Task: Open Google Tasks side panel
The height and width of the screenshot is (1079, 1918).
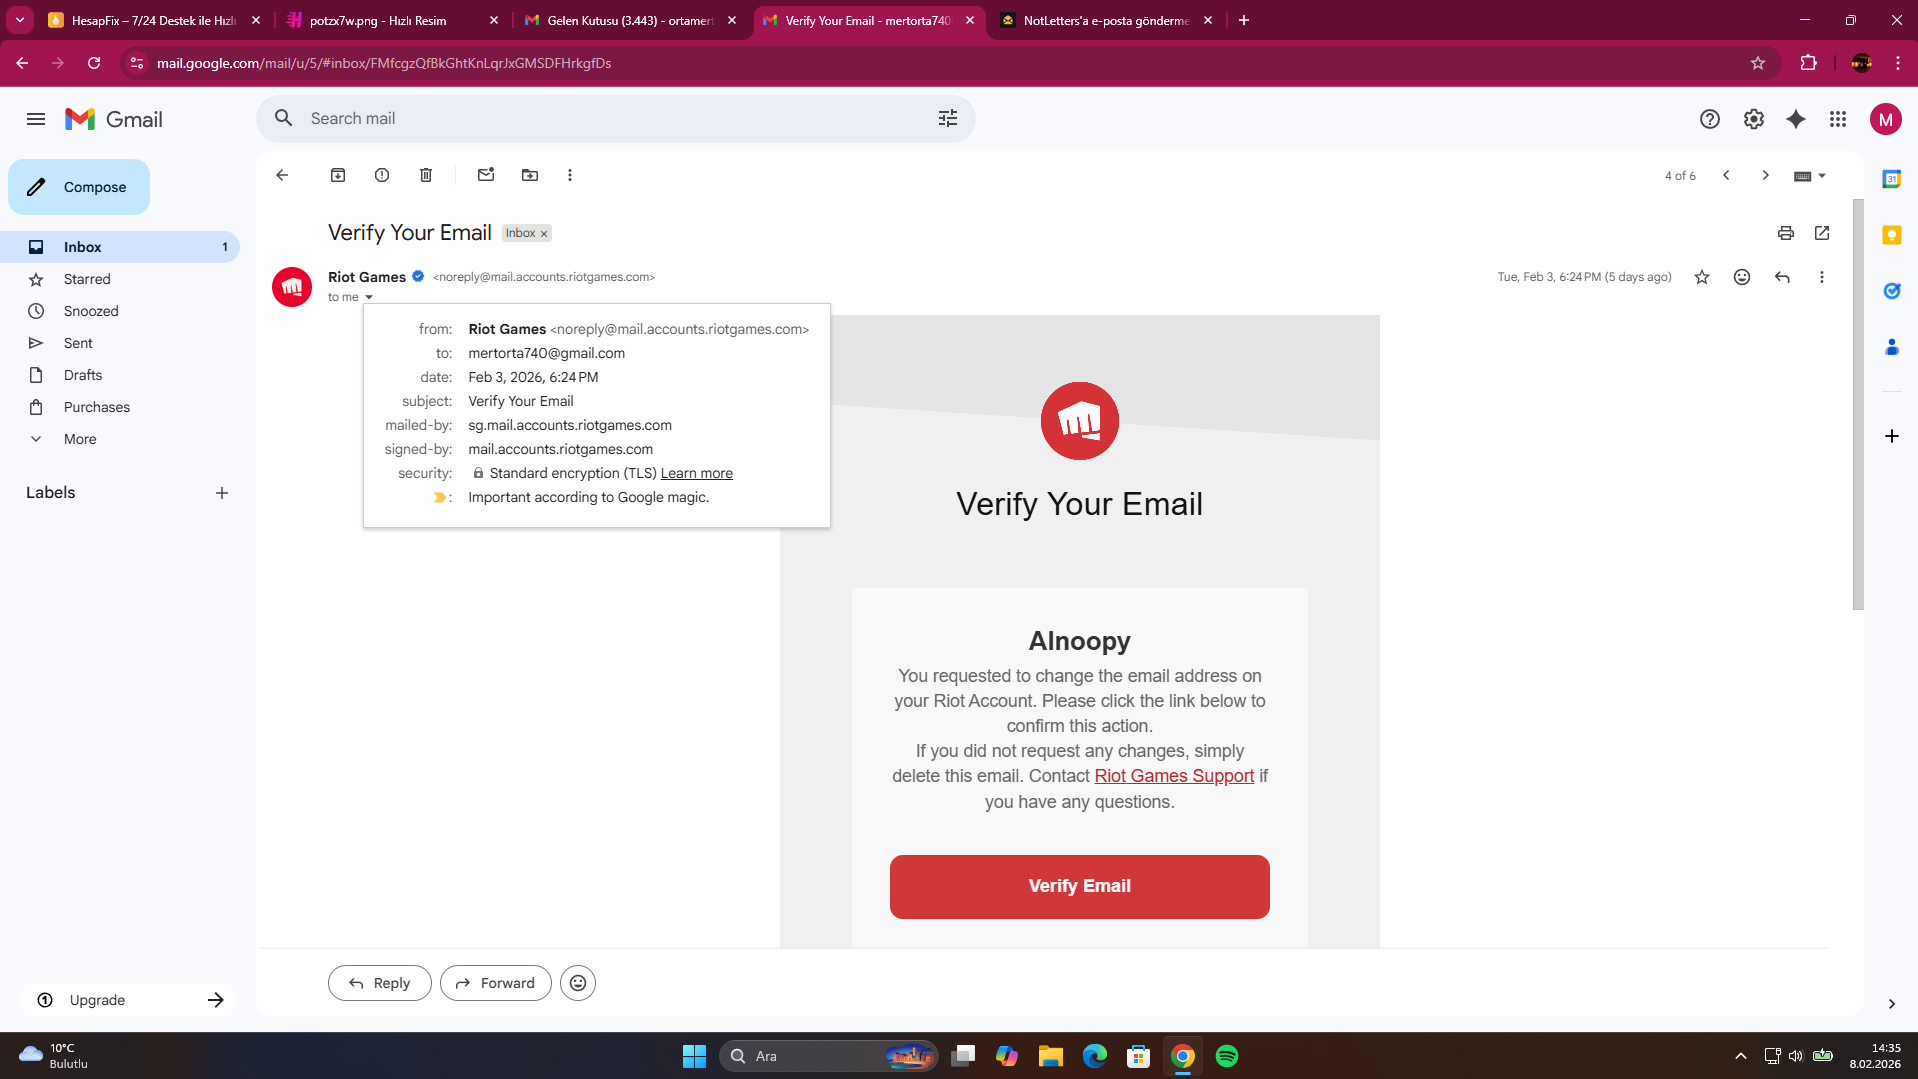Action: pos(1891,291)
